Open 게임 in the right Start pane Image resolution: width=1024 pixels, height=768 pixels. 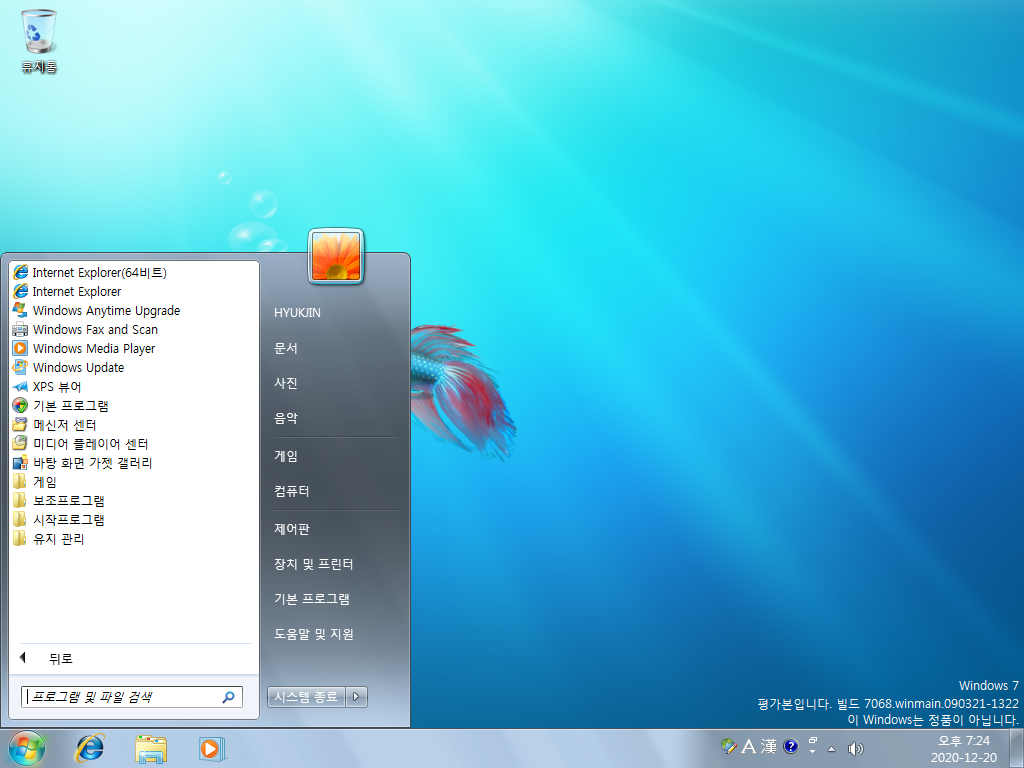pyautogui.click(x=285, y=456)
